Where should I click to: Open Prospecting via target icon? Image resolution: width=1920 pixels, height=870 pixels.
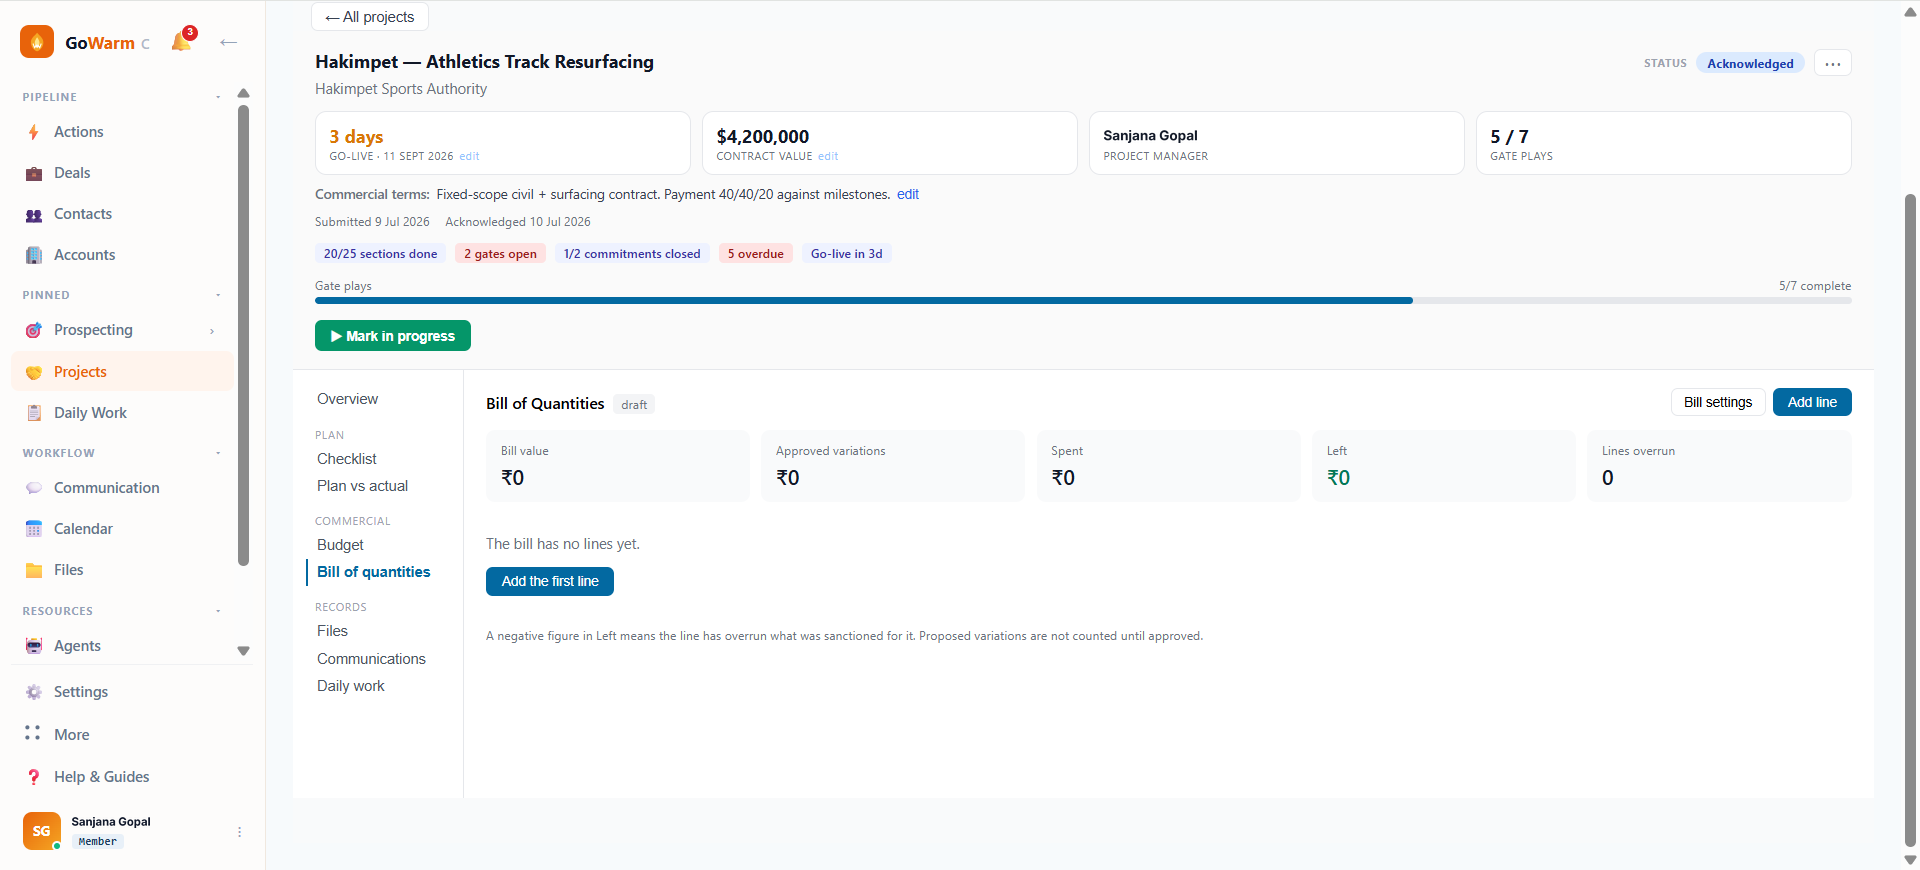coord(34,330)
